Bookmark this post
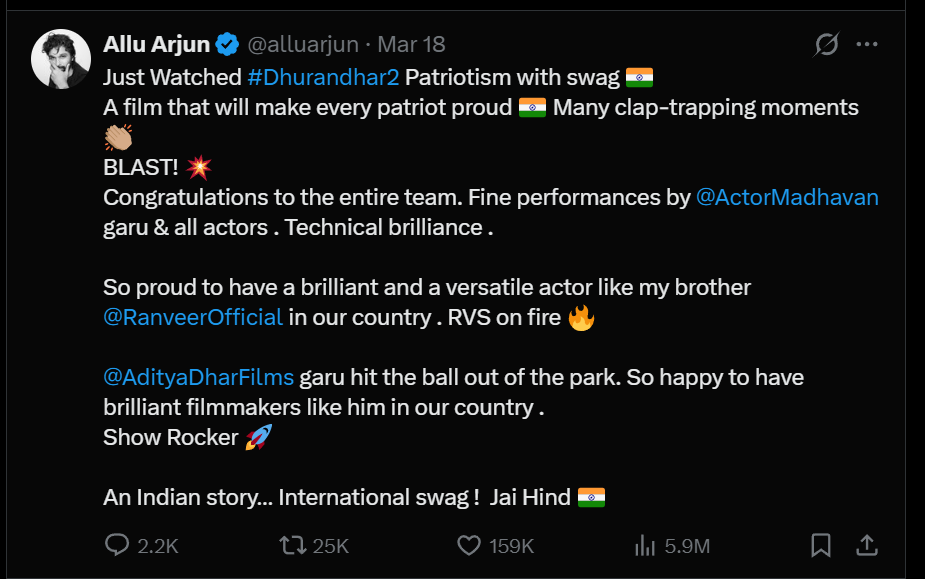Image resolution: width=925 pixels, height=579 pixels. pos(820,545)
